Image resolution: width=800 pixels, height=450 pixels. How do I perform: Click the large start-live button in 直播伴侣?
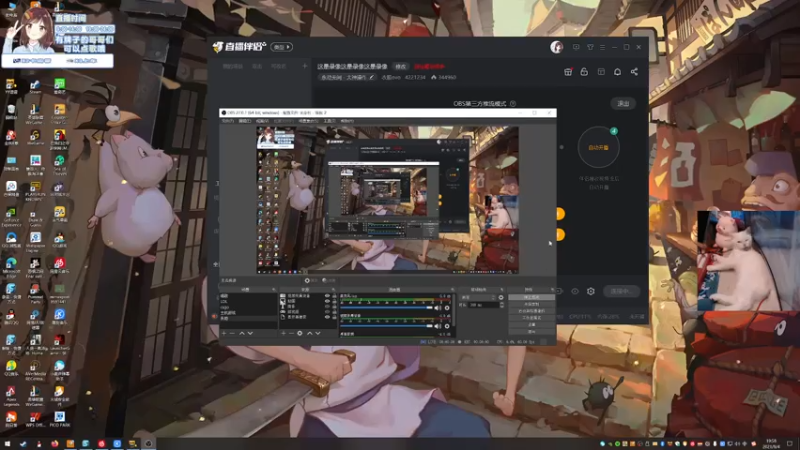point(620,291)
